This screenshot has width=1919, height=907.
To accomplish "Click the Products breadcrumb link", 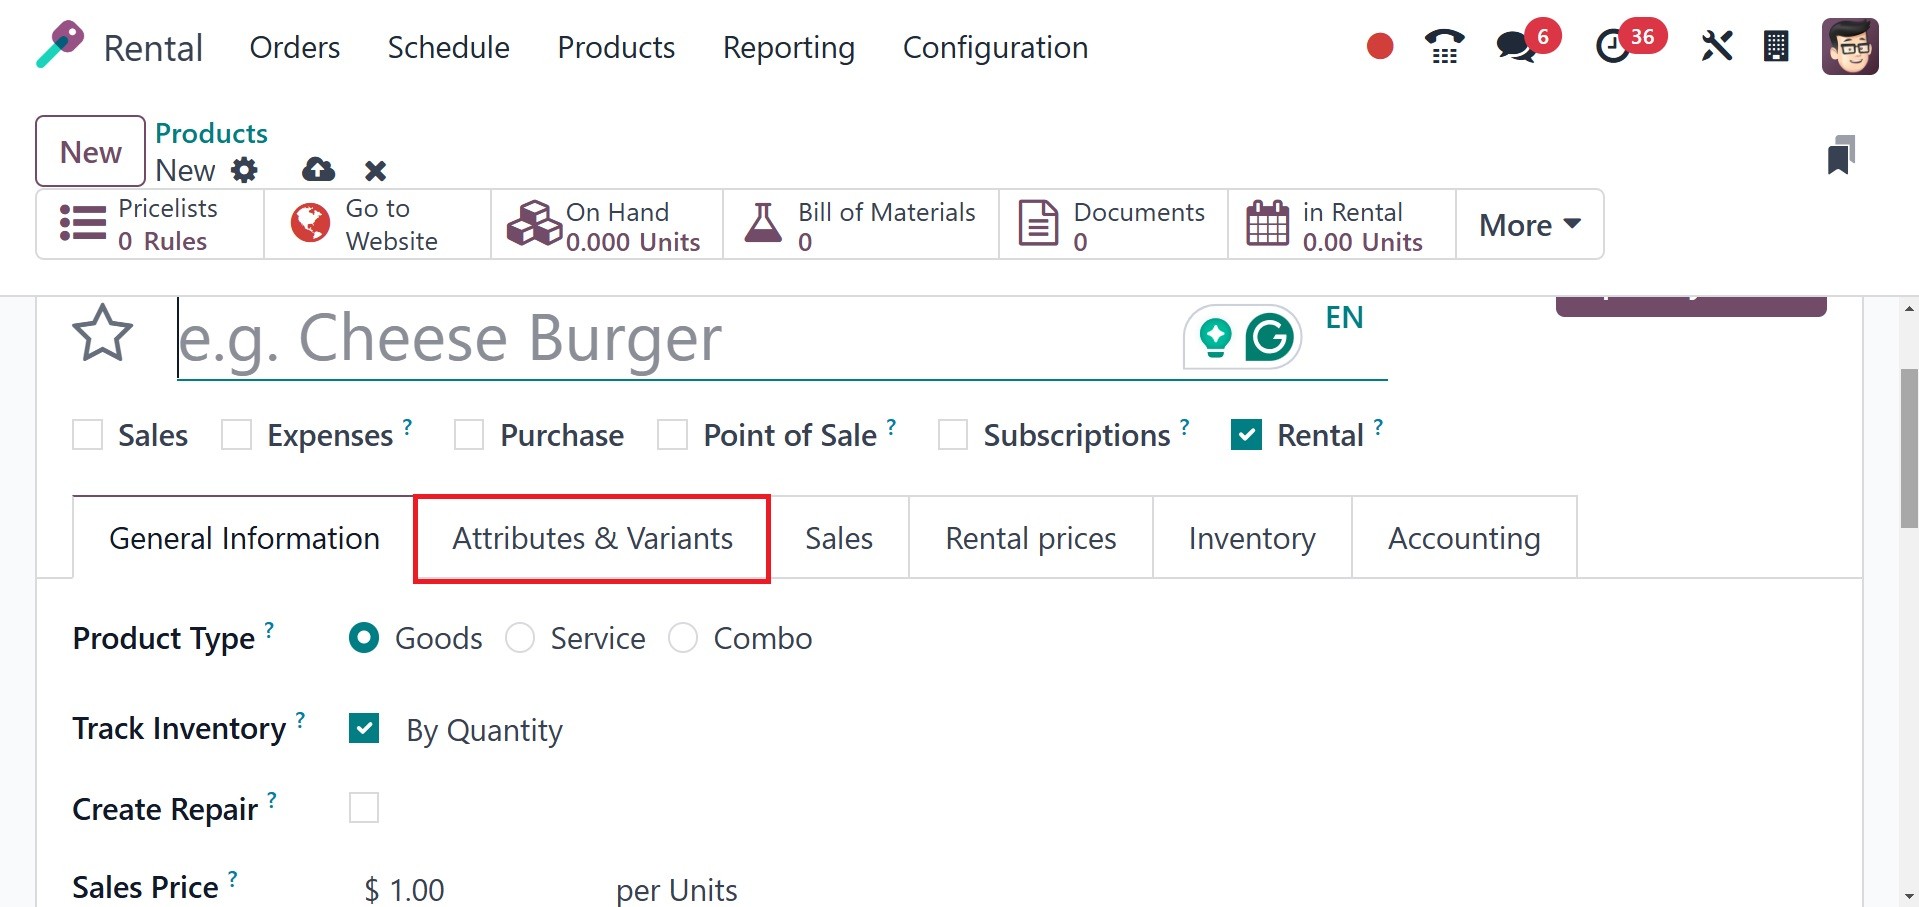I will [x=211, y=133].
